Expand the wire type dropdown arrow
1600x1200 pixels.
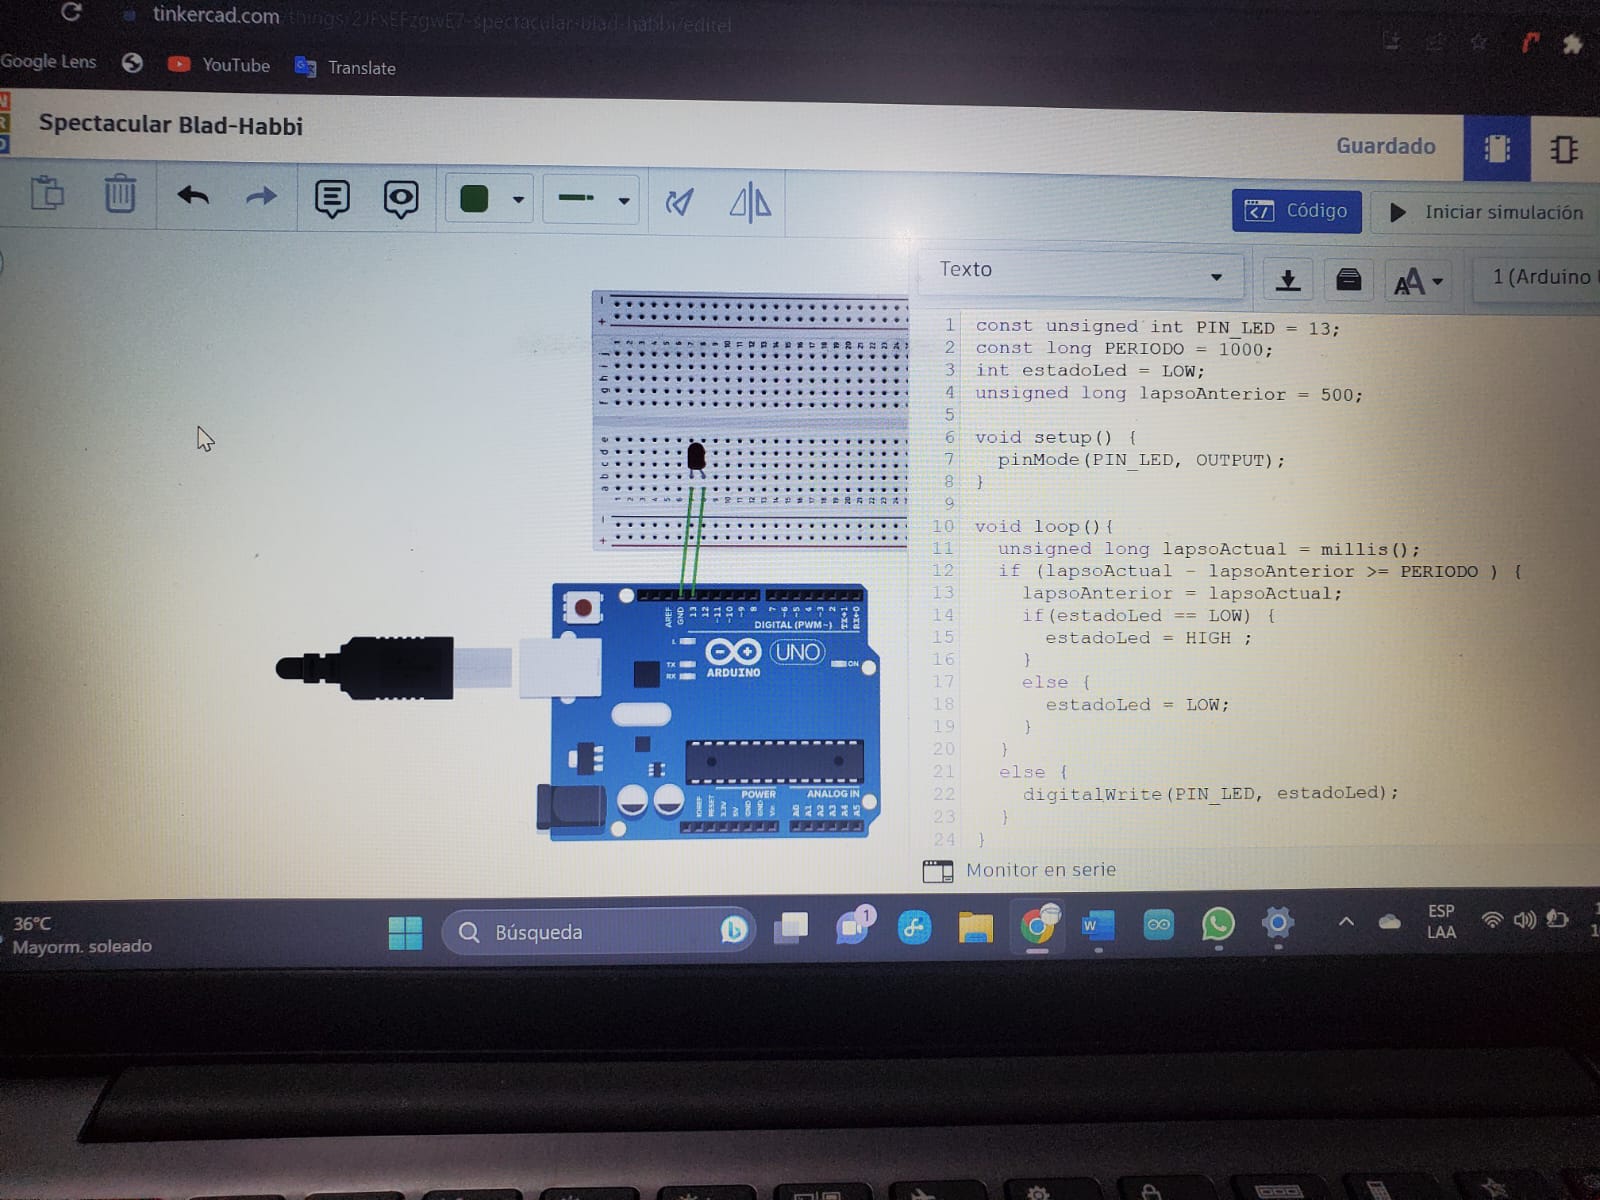click(x=624, y=201)
